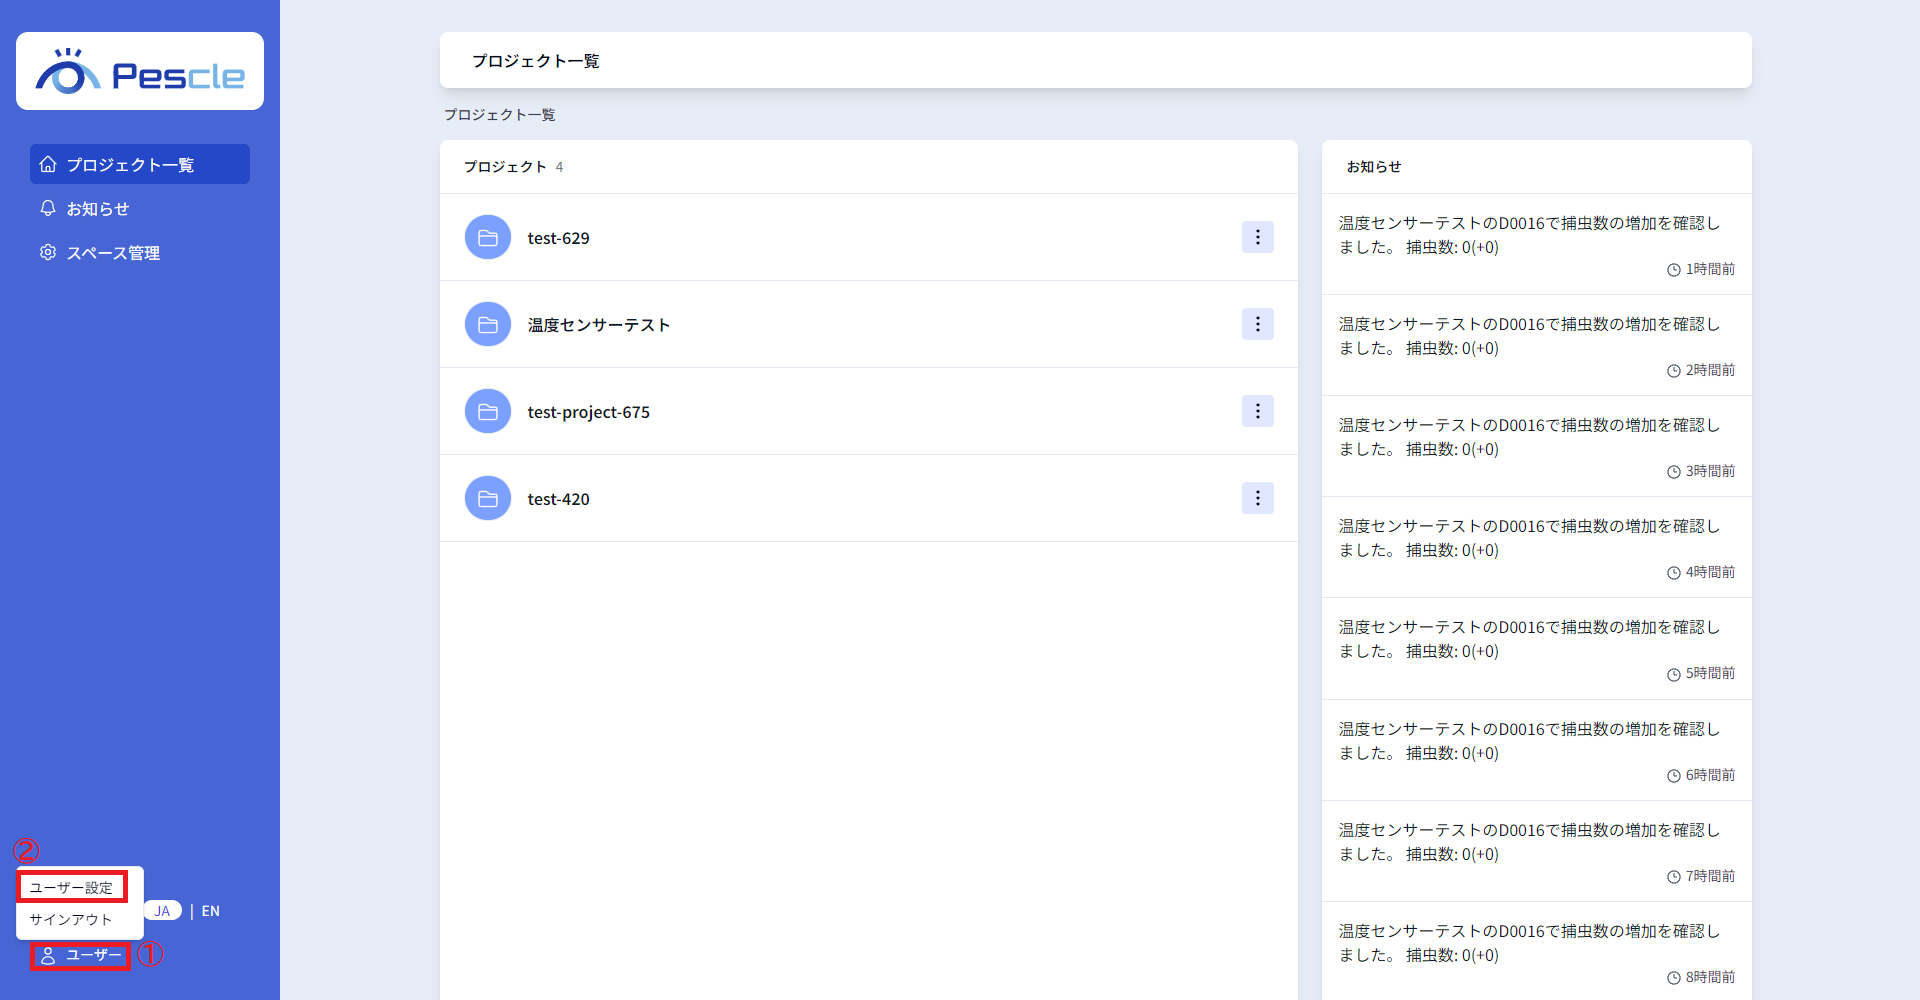Click the Pescle logo

pos(140,72)
